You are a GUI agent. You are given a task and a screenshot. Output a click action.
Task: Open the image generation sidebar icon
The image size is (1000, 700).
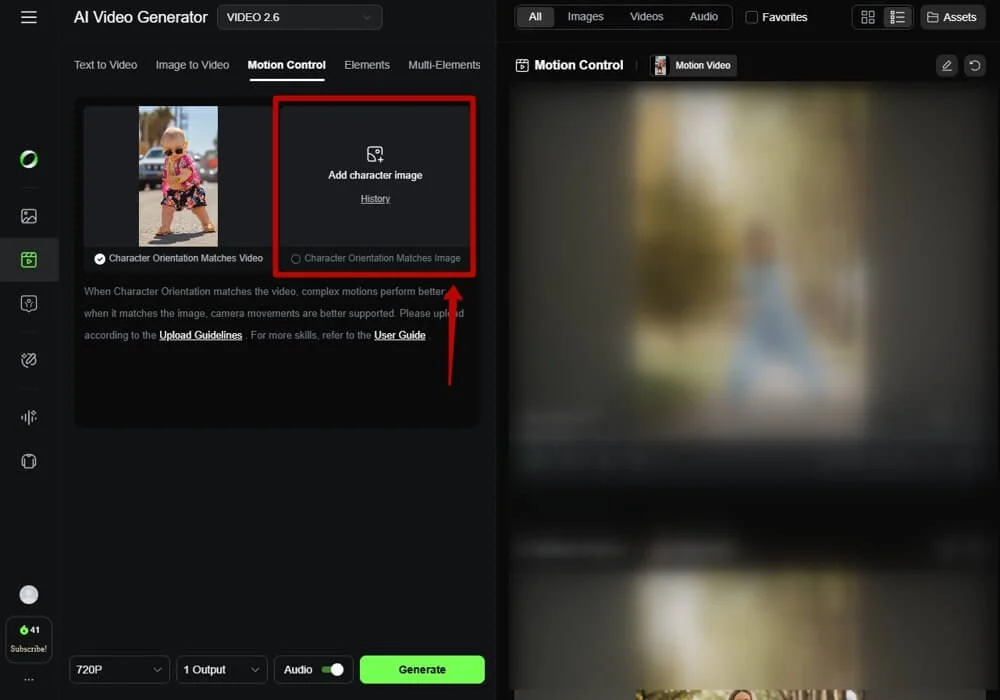pos(29,216)
